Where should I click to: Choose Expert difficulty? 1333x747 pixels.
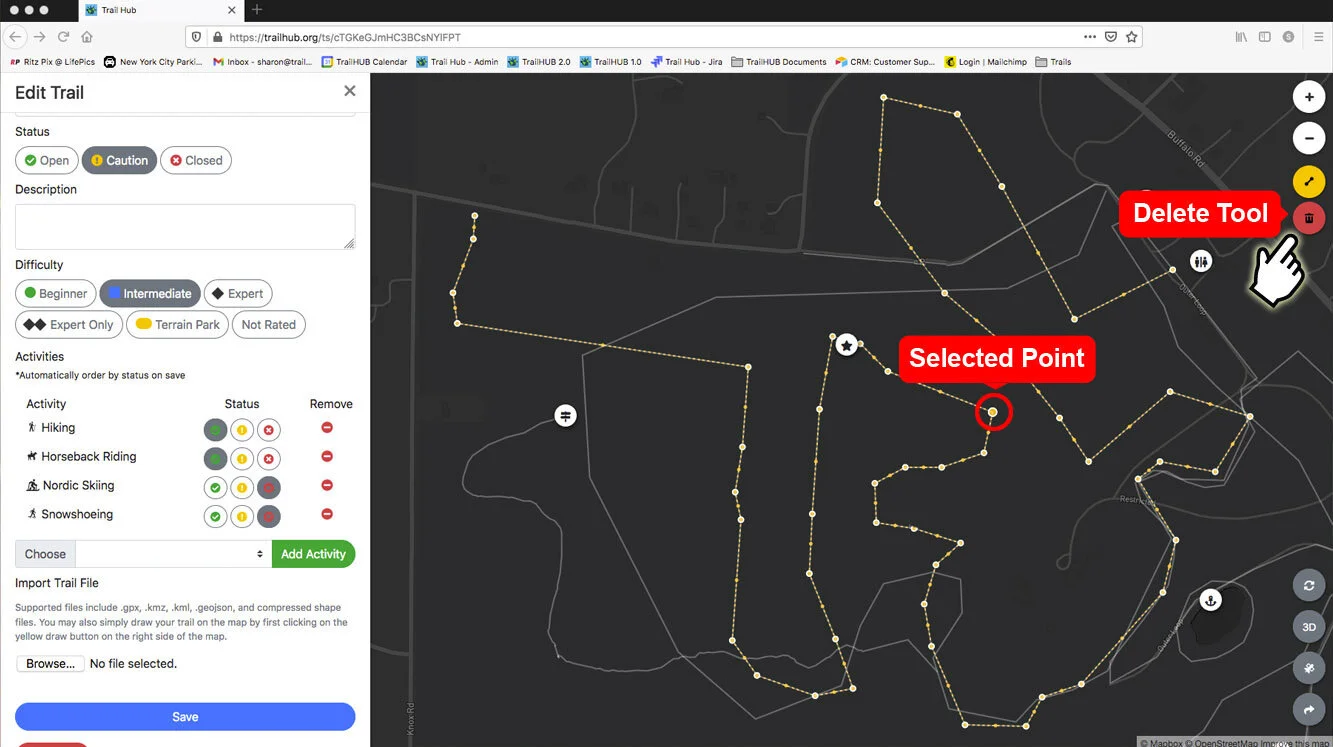[238, 294]
